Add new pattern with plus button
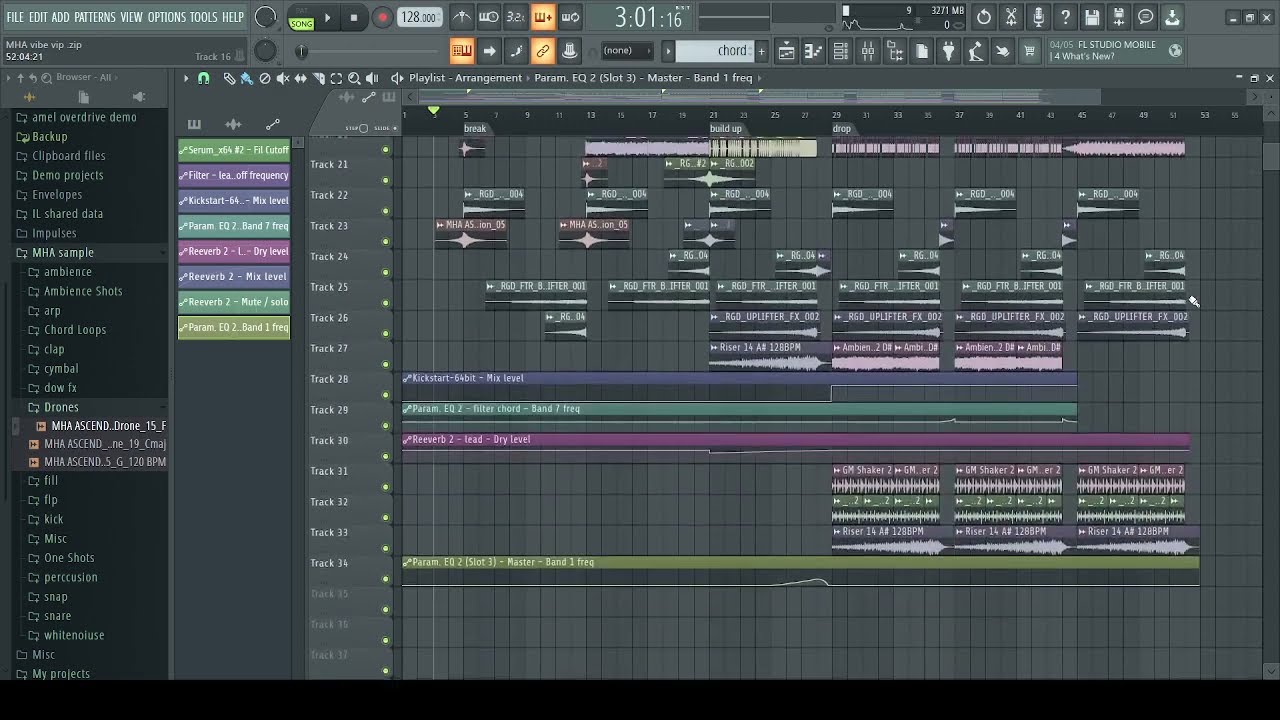The width and height of the screenshot is (1280, 720). [x=761, y=51]
